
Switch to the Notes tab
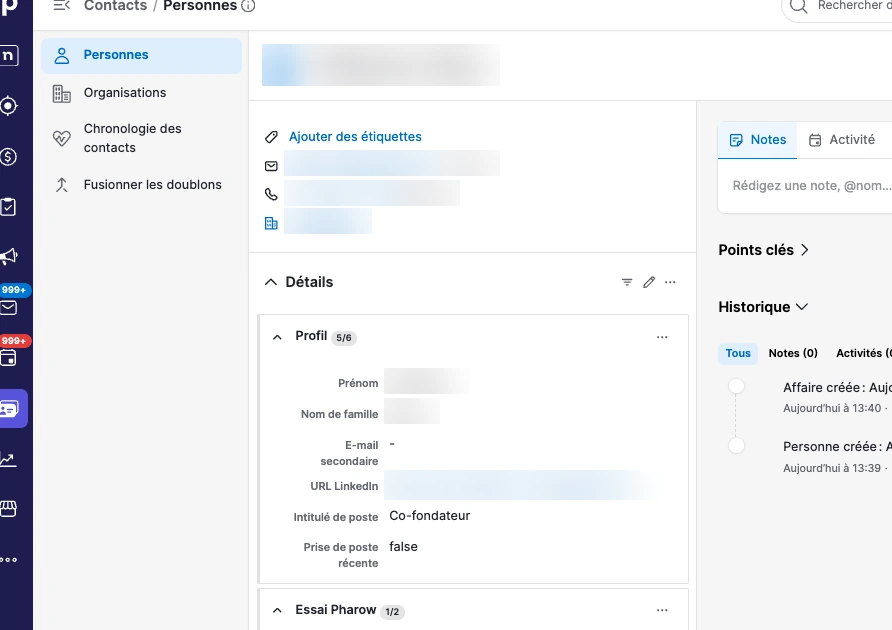tap(757, 140)
